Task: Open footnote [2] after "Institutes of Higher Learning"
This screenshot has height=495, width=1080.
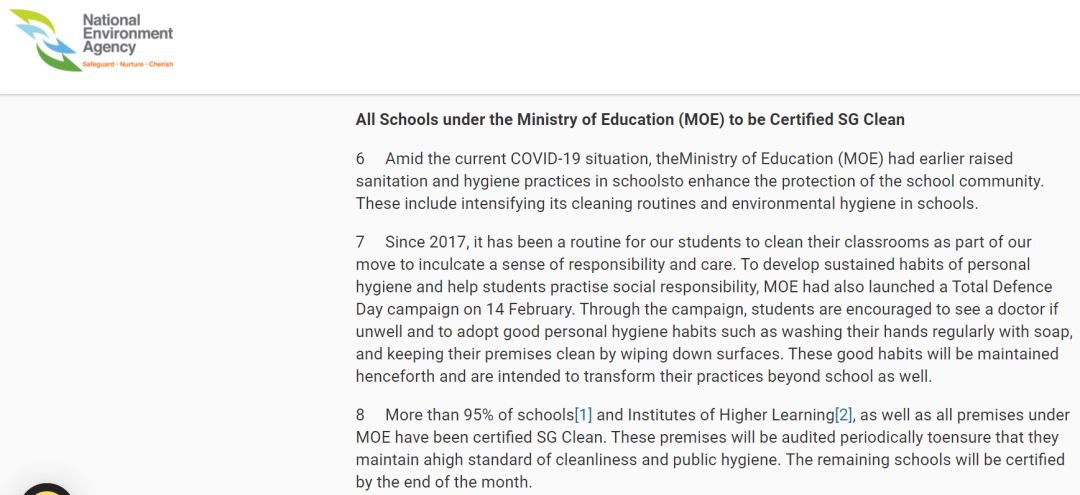Action: (844, 415)
